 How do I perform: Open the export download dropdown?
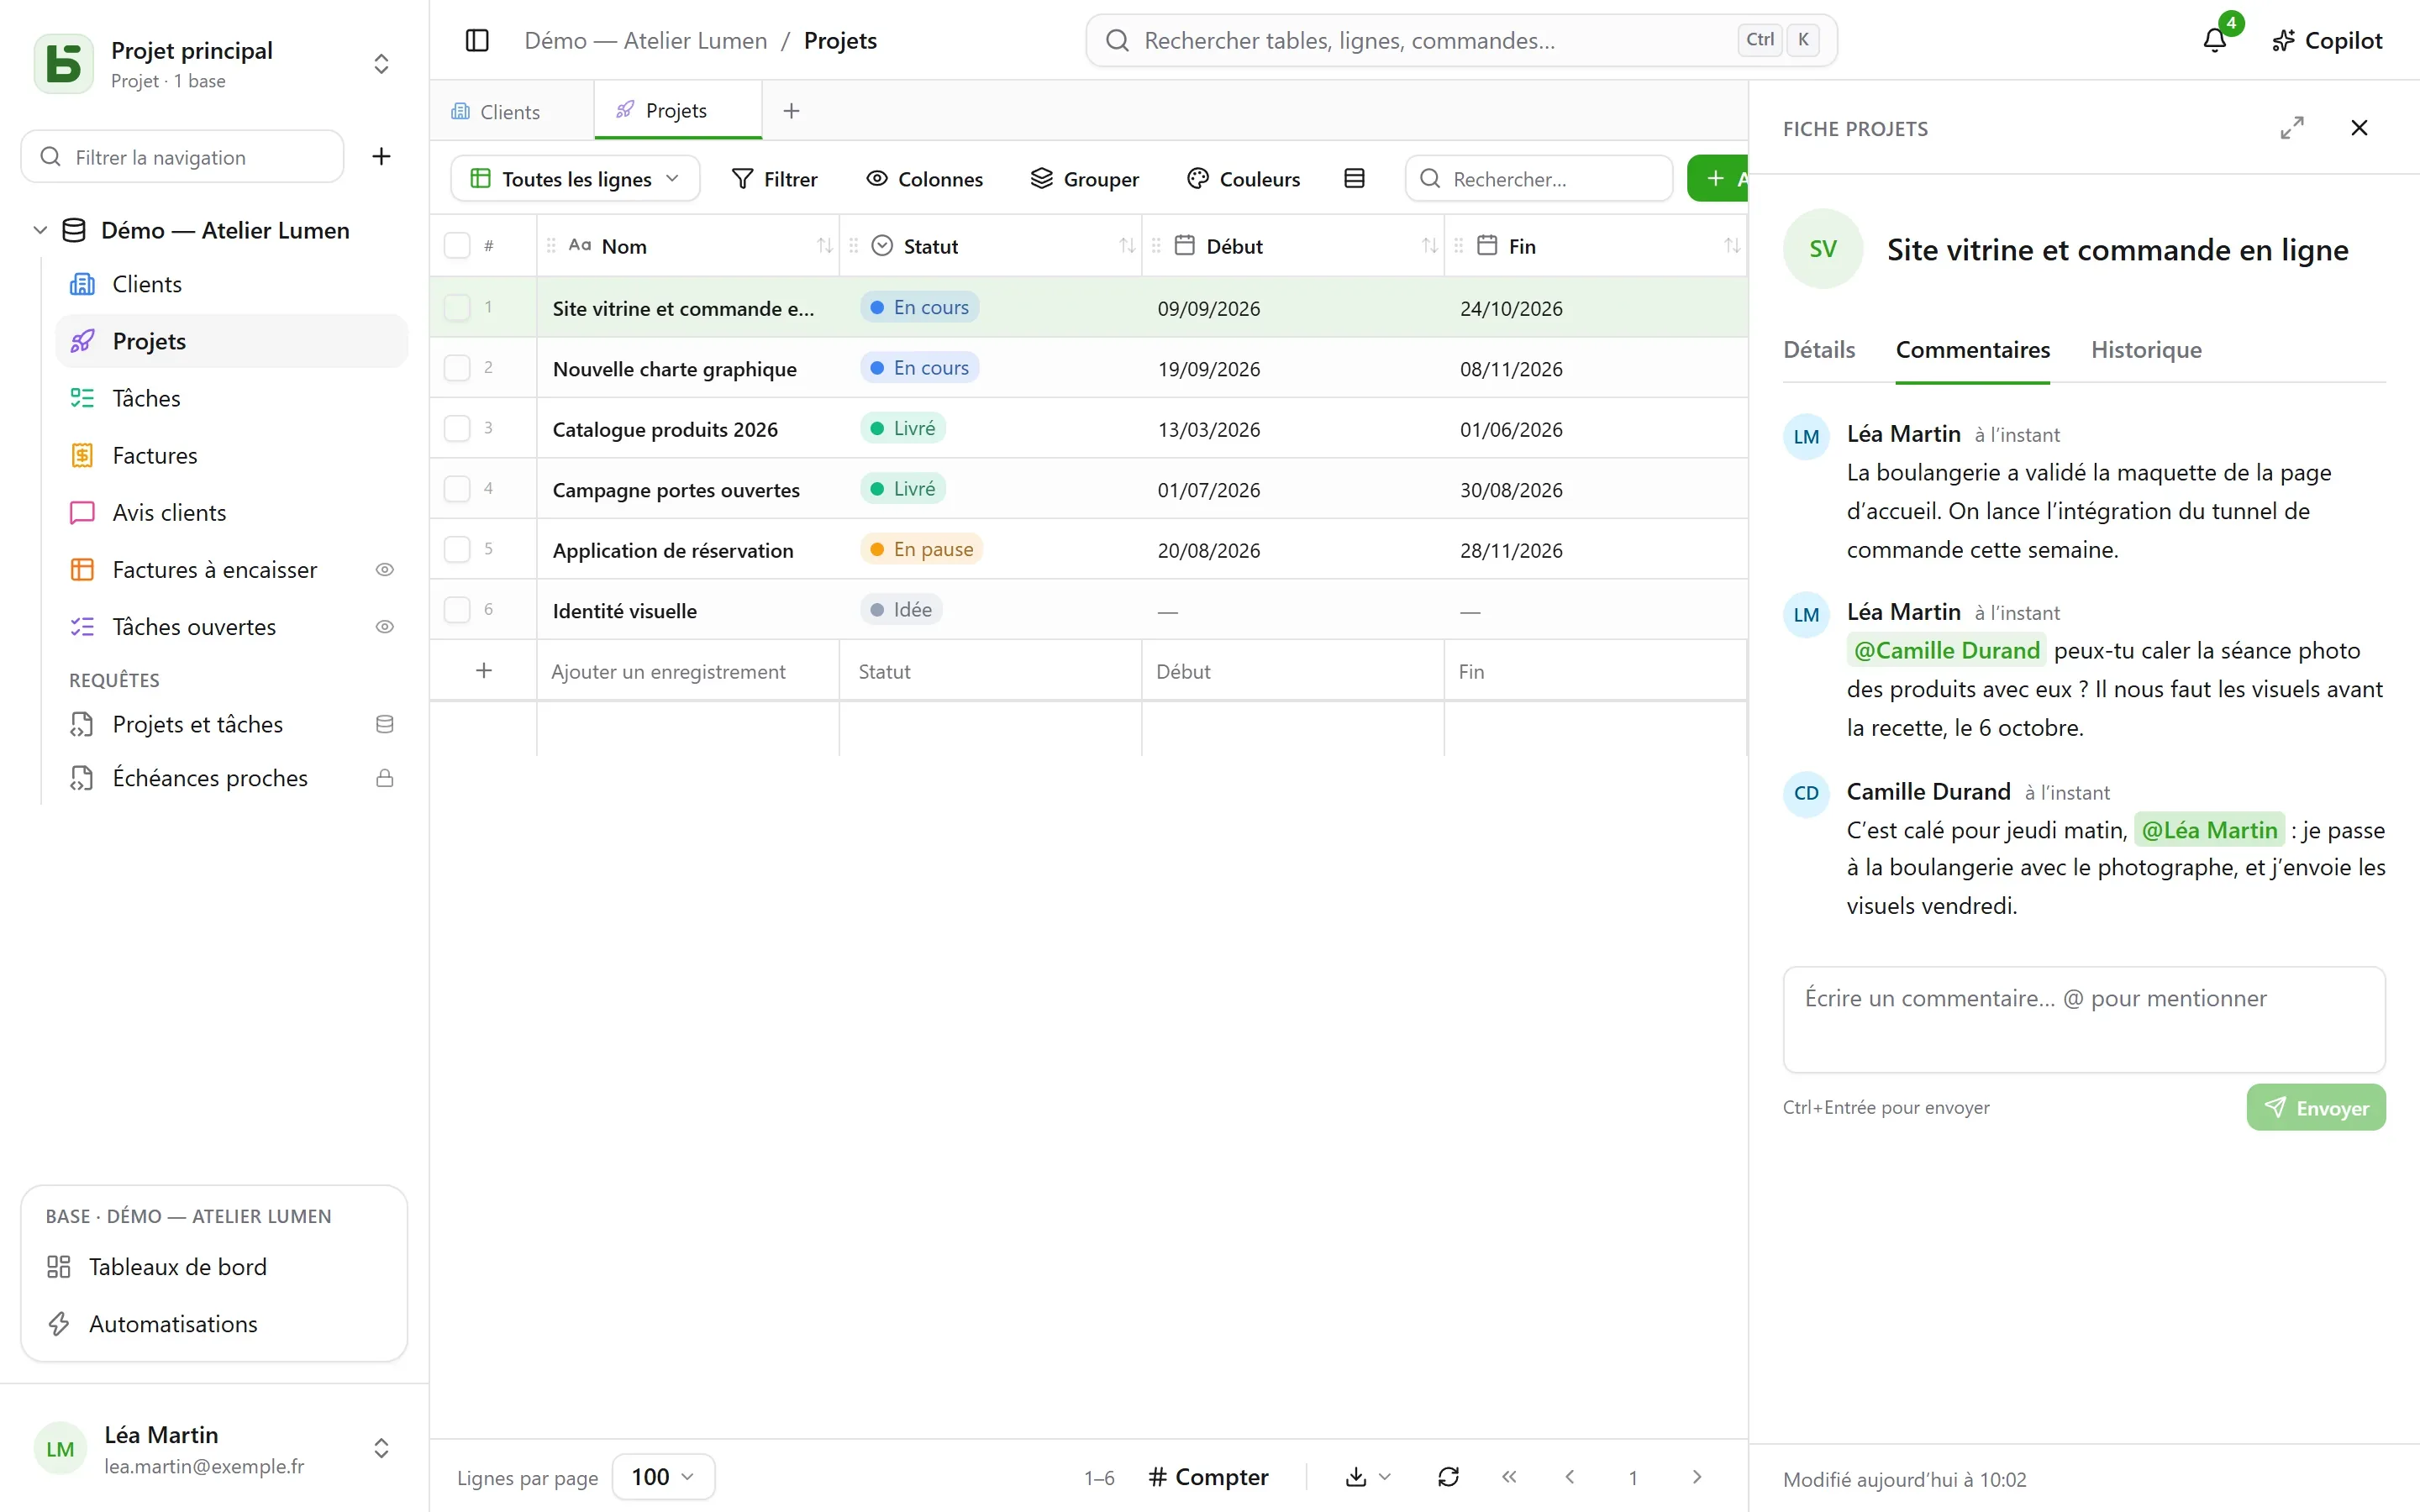coord(1368,1476)
